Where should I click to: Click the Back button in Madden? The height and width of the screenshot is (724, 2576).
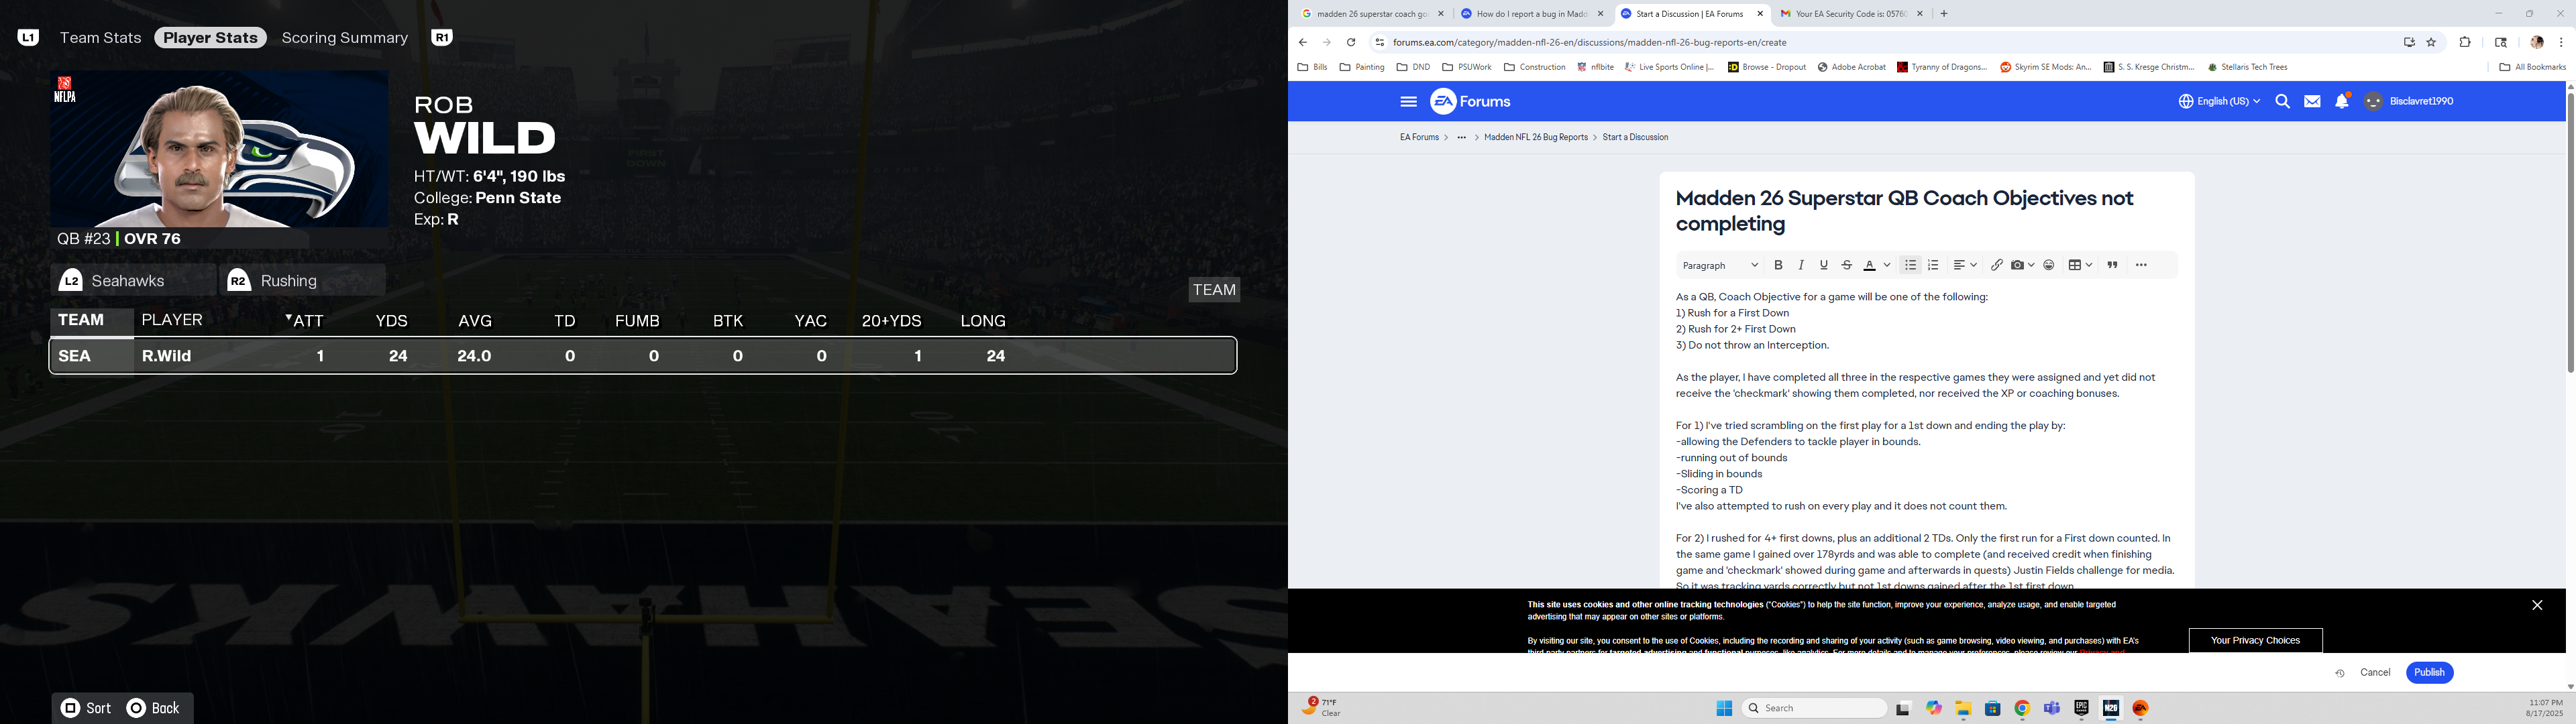click(153, 708)
